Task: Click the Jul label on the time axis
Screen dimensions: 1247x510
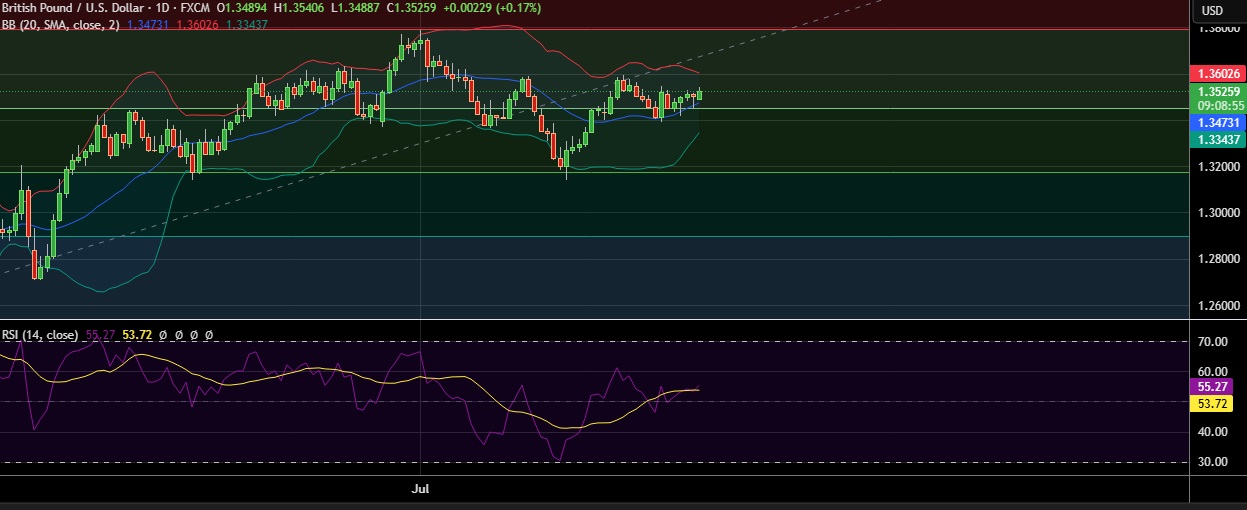Action: [x=420, y=489]
